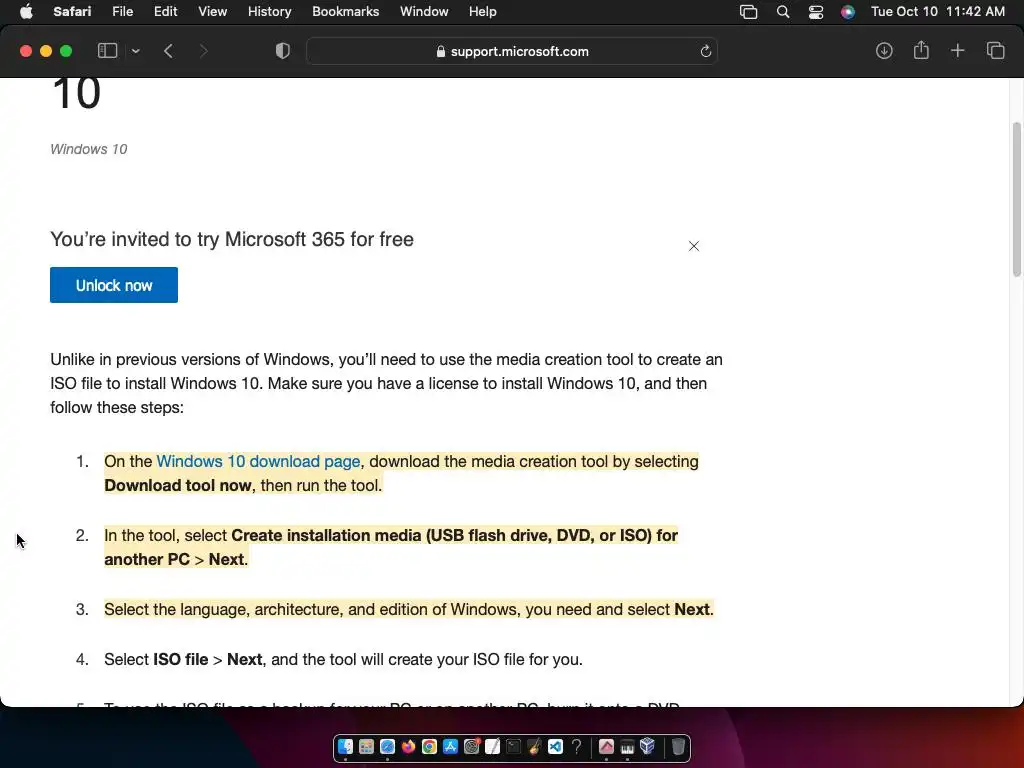
Task: Click step 3 about language and architecture
Action: [x=409, y=609]
